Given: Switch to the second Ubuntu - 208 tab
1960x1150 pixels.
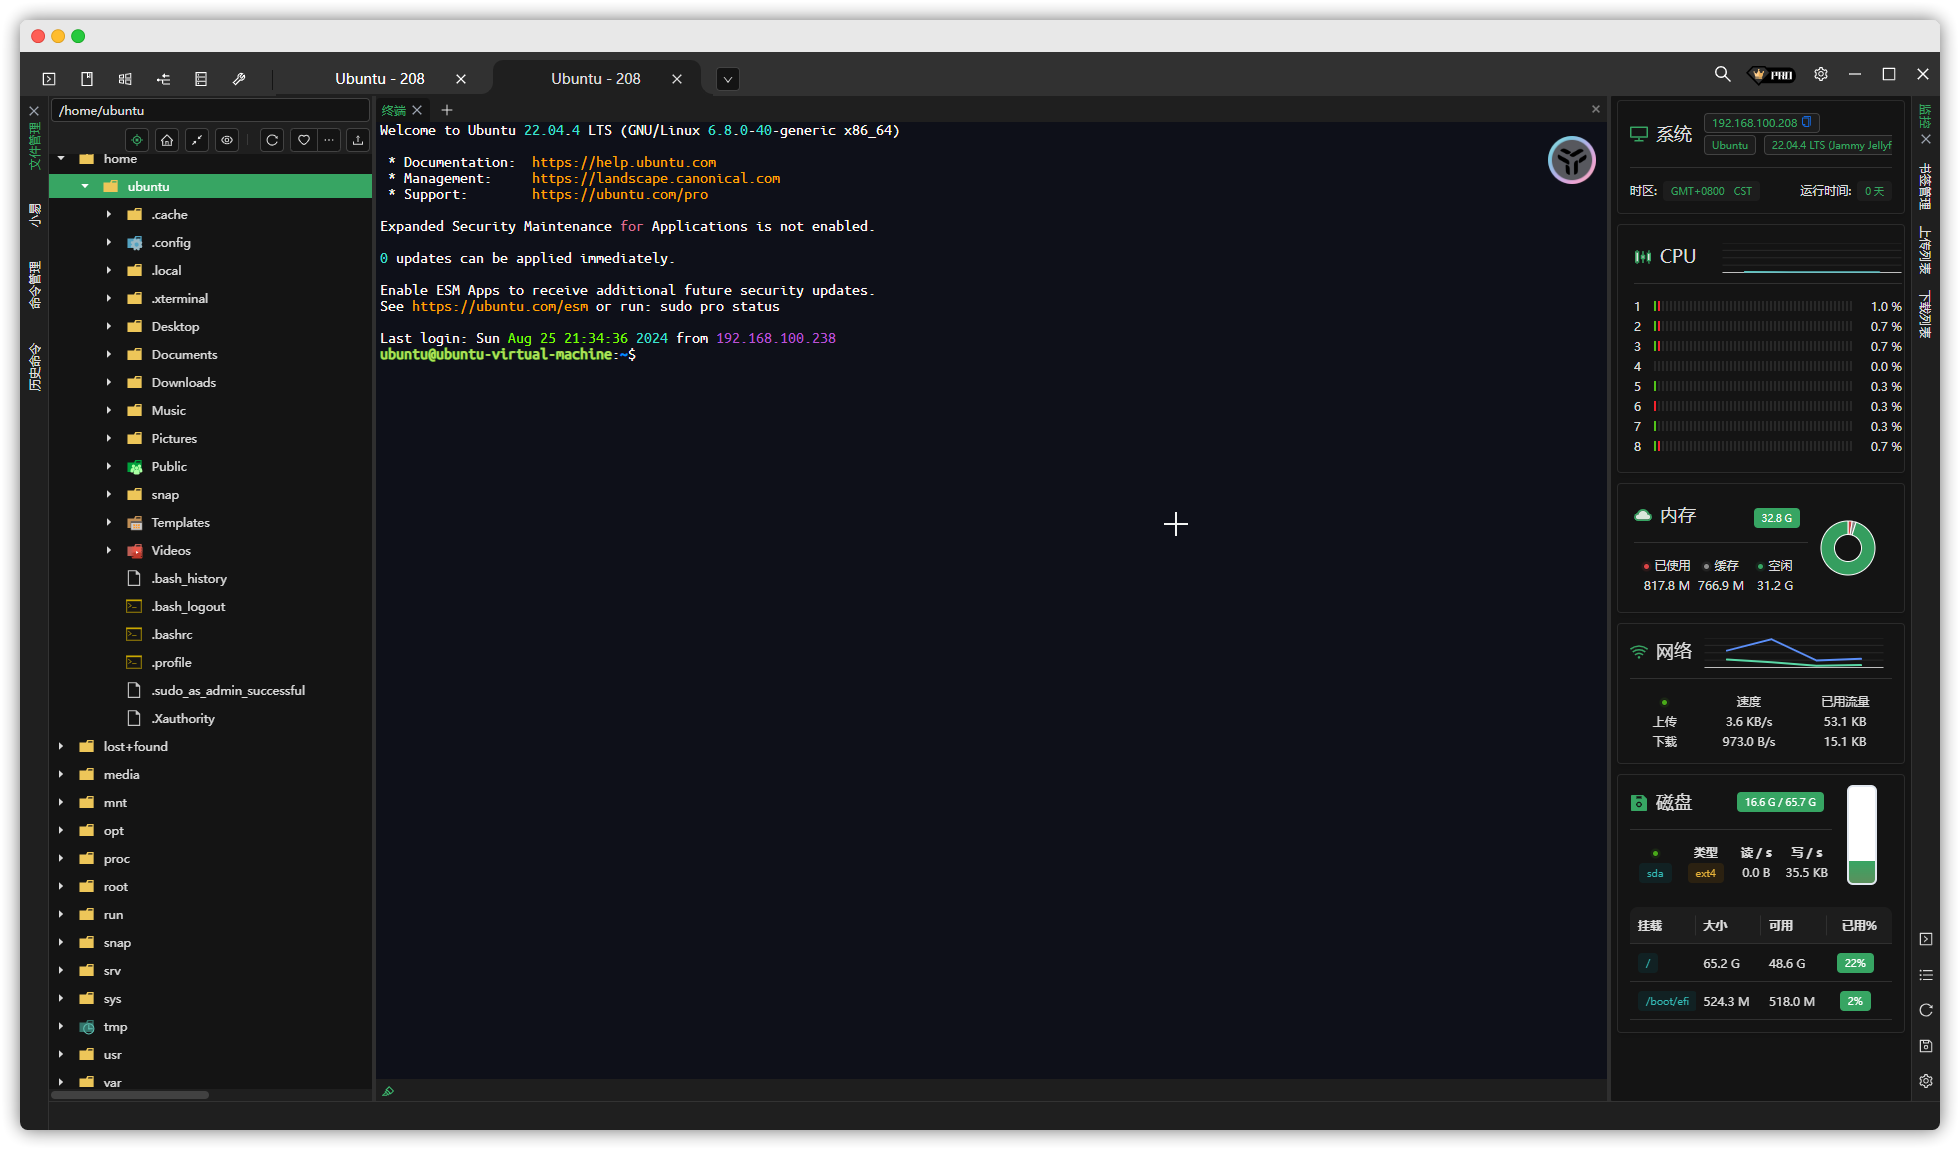Looking at the screenshot, I should [x=595, y=79].
